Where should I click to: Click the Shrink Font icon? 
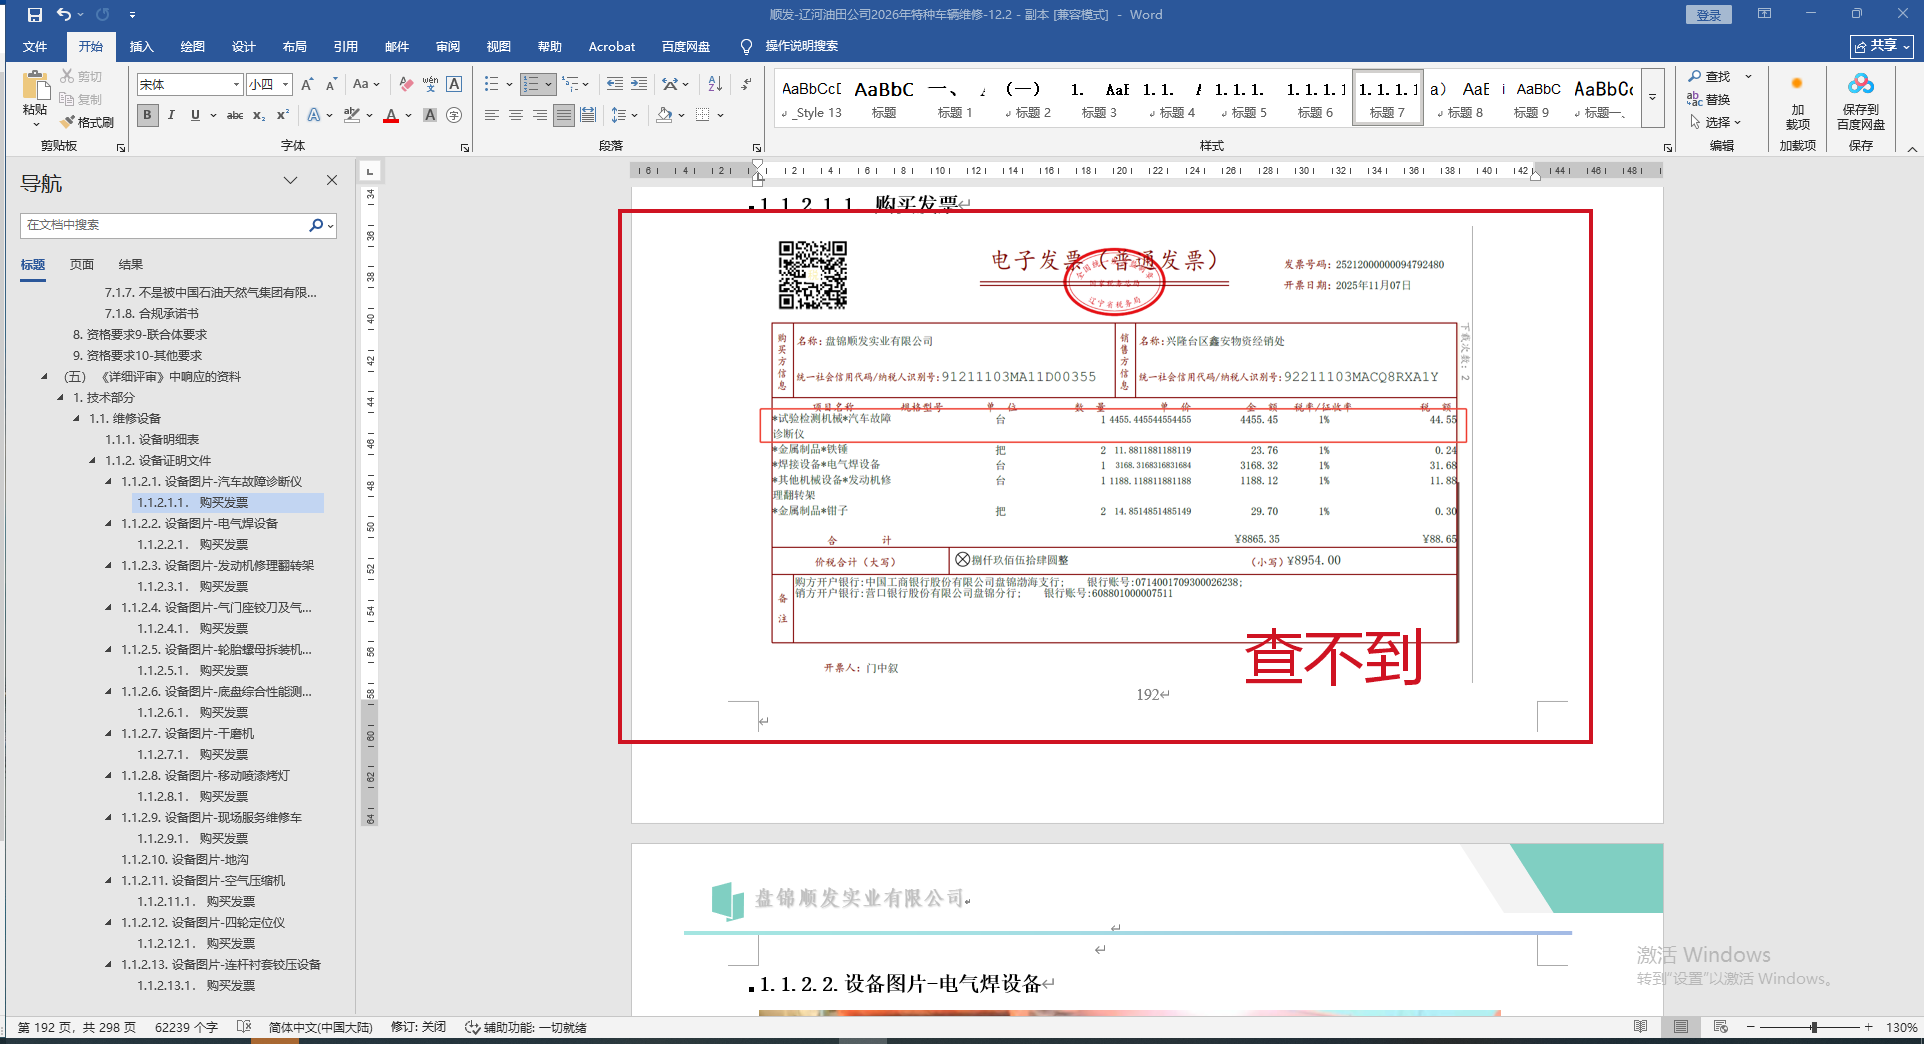(x=331, y=85)
